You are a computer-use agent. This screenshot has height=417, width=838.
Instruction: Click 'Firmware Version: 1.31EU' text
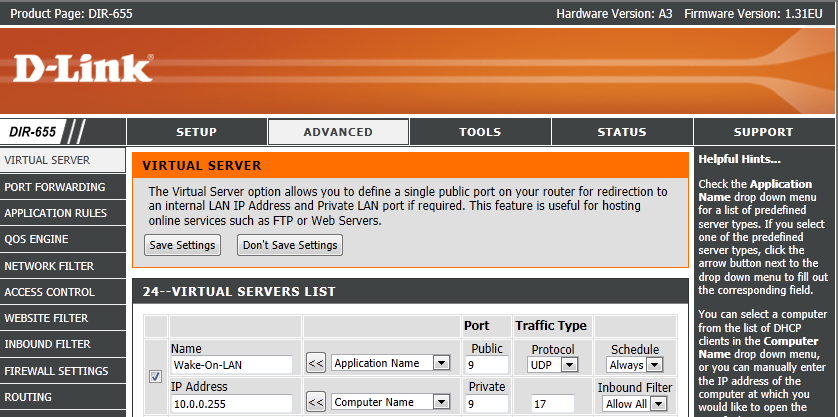tap(753, 13)
